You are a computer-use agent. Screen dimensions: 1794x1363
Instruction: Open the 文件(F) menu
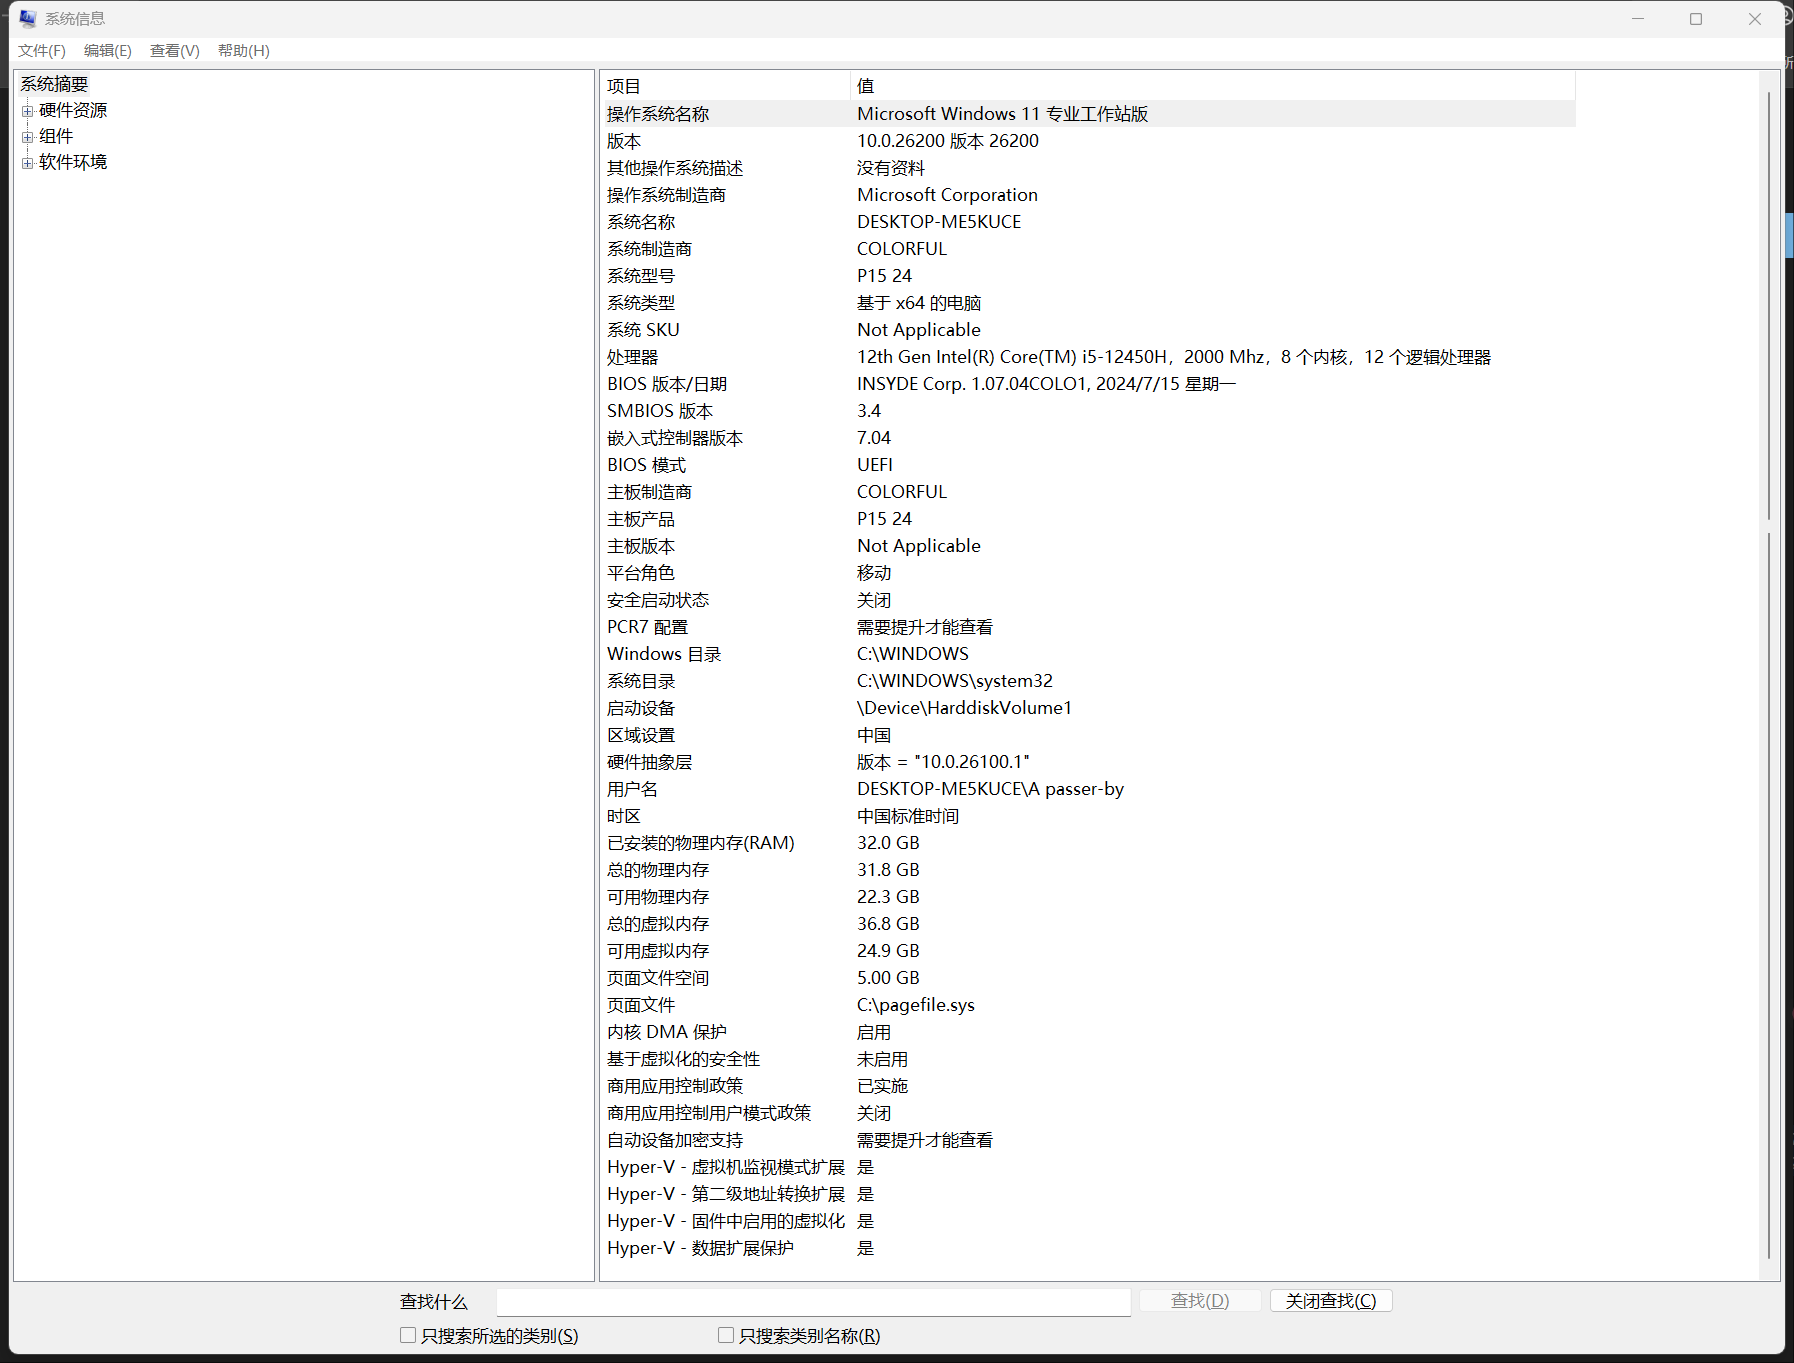click(x=42, y=51)
